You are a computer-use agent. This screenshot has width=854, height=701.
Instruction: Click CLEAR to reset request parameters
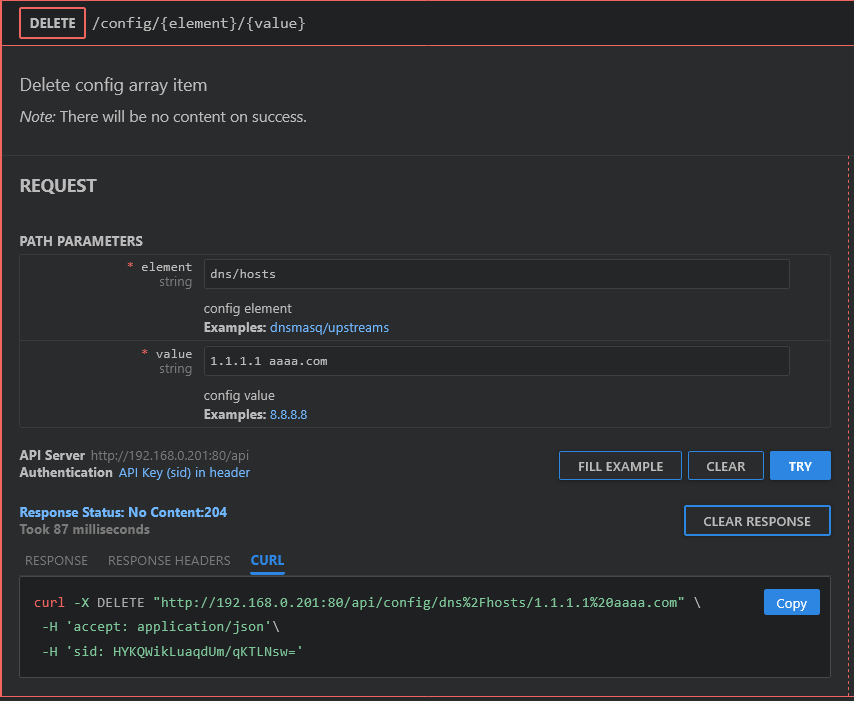point(725,466)
